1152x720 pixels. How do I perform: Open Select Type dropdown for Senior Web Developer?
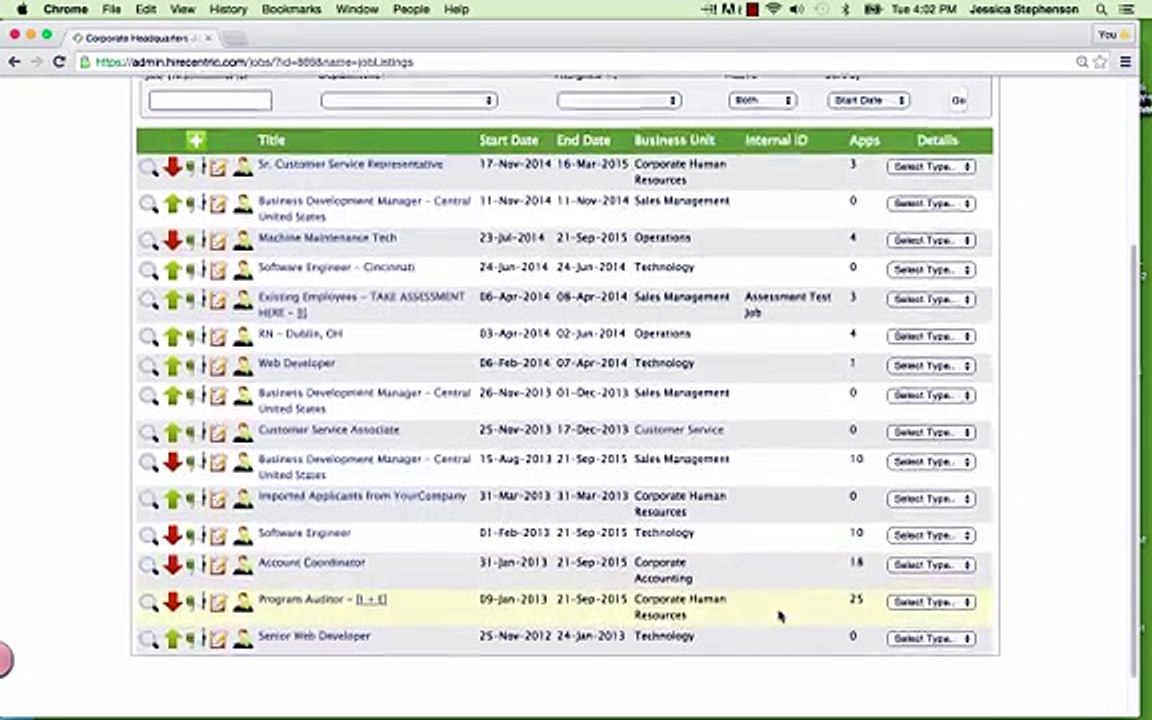931,638
